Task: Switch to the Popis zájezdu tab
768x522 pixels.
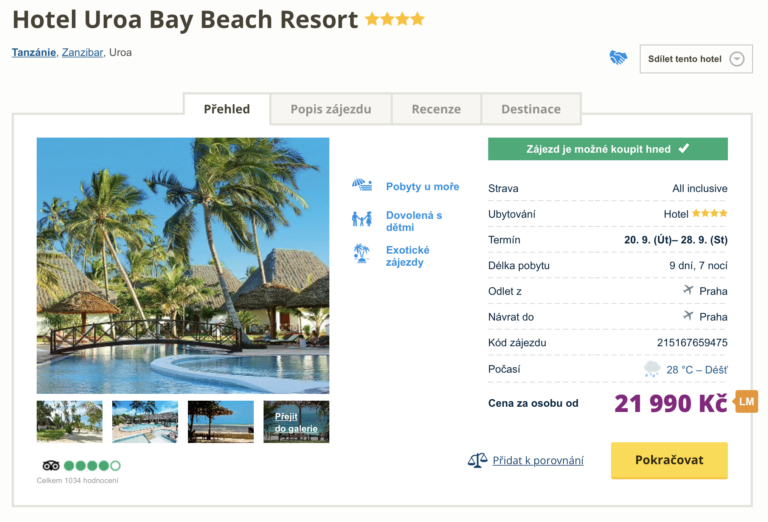Action: pyautogui.click(x=330, y=109)
